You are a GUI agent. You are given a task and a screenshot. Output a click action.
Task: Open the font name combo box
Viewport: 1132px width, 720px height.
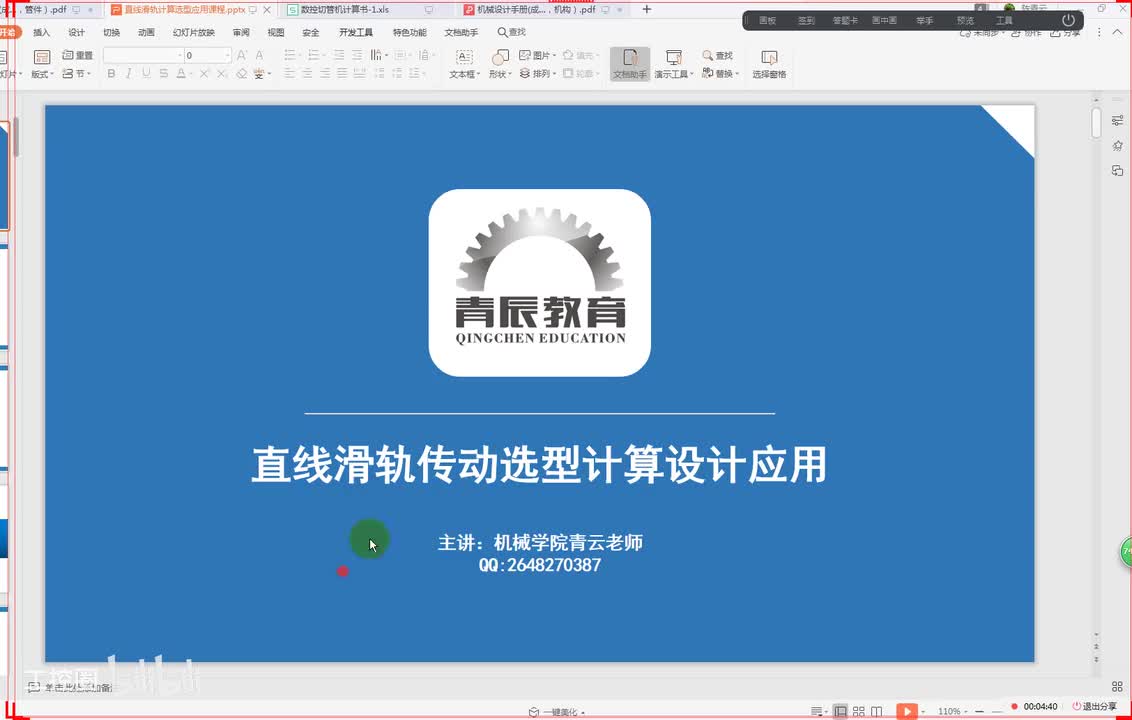tap(143, 55)
